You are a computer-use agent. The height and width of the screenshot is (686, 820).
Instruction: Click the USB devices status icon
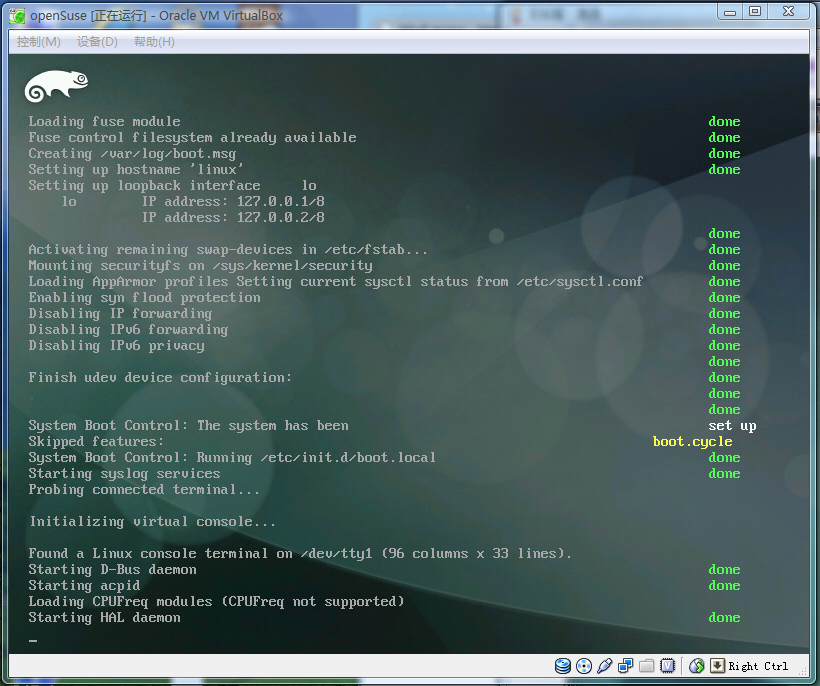click(x=605, y=666)
